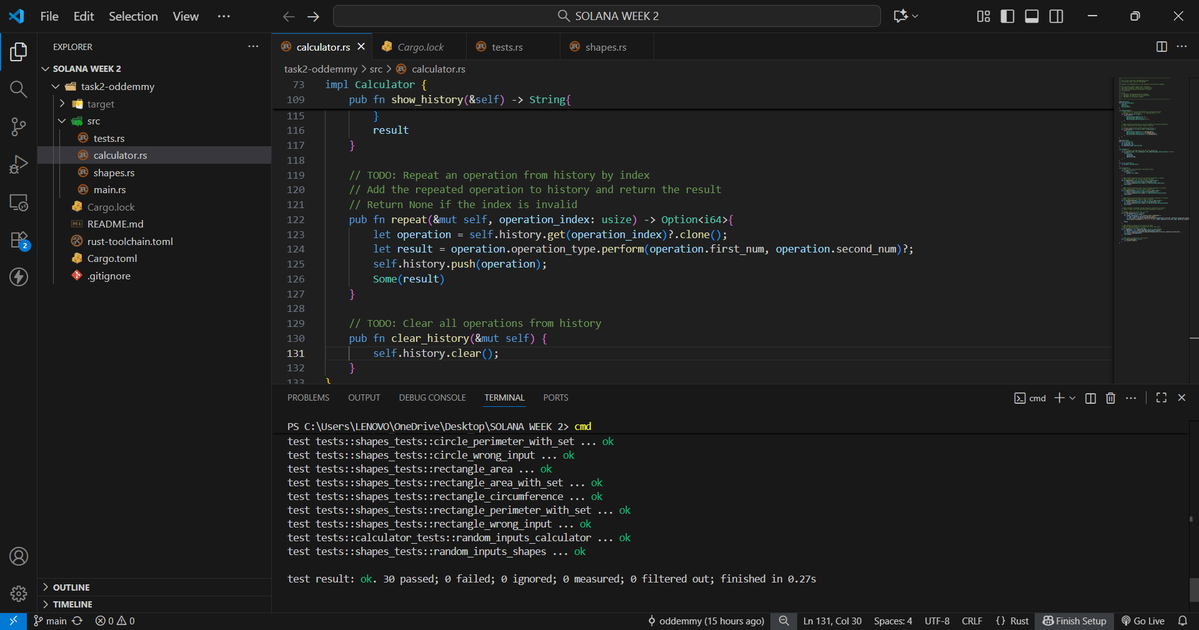The height and width of the screenshot is (630, 1199).
Task: Show more menus via title bar ellipsis
Action: coord(223,16)
